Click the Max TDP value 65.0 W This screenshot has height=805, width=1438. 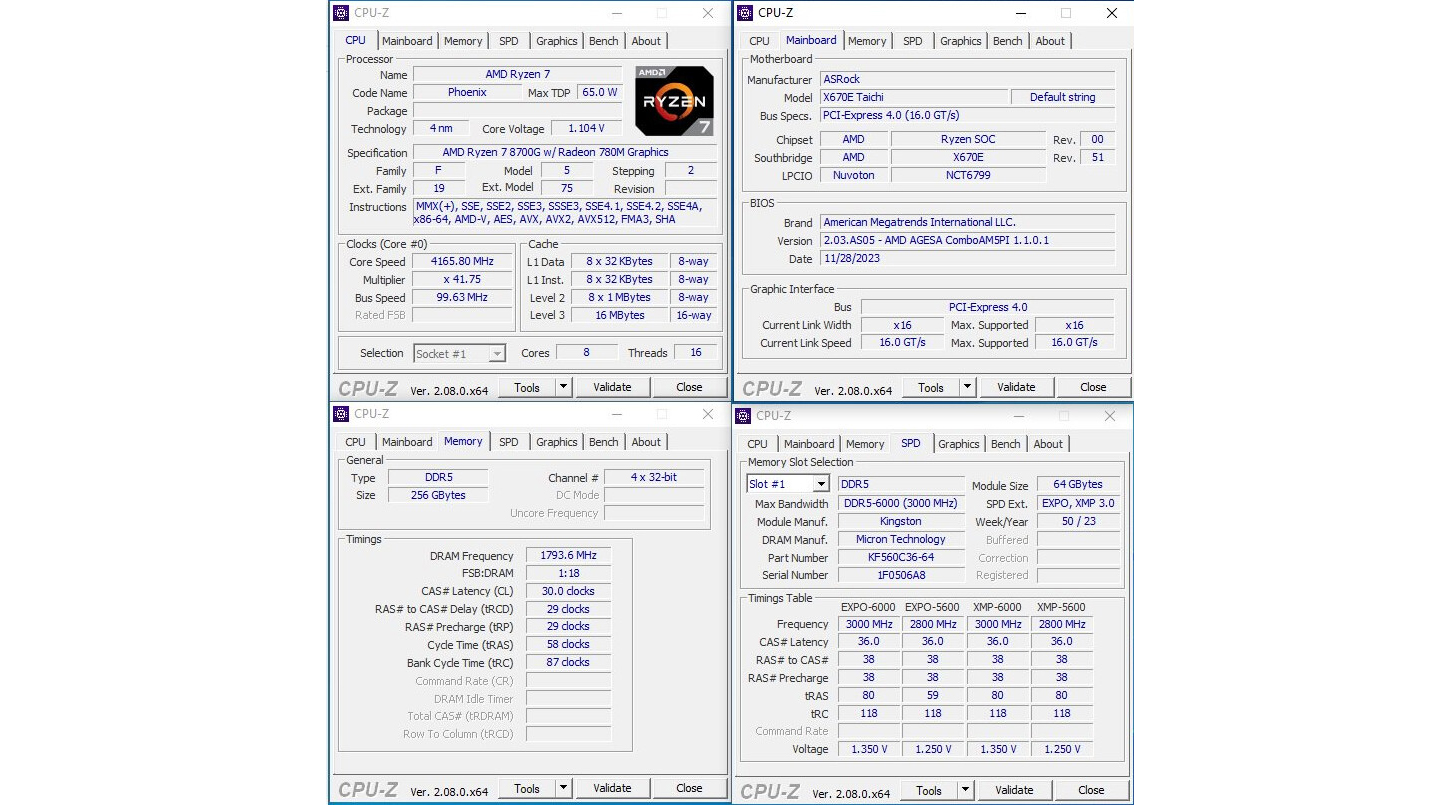(x=600, y=93)
